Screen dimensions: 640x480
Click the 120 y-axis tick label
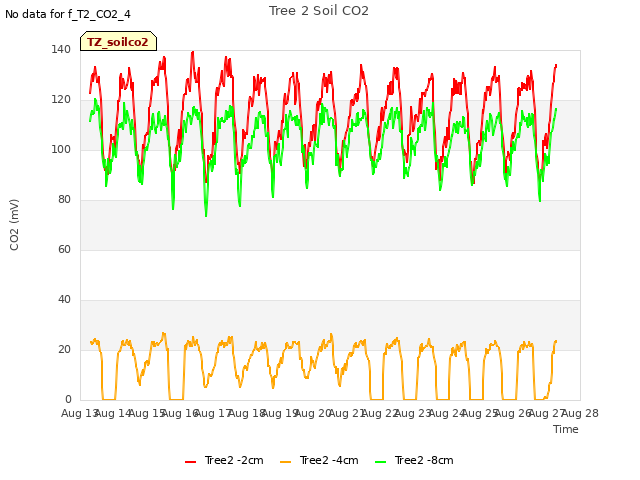[x=61, y=100]
